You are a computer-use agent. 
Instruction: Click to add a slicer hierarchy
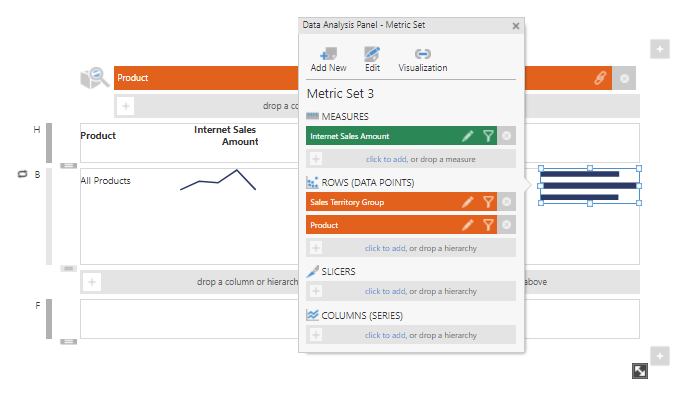click(385, 291)
